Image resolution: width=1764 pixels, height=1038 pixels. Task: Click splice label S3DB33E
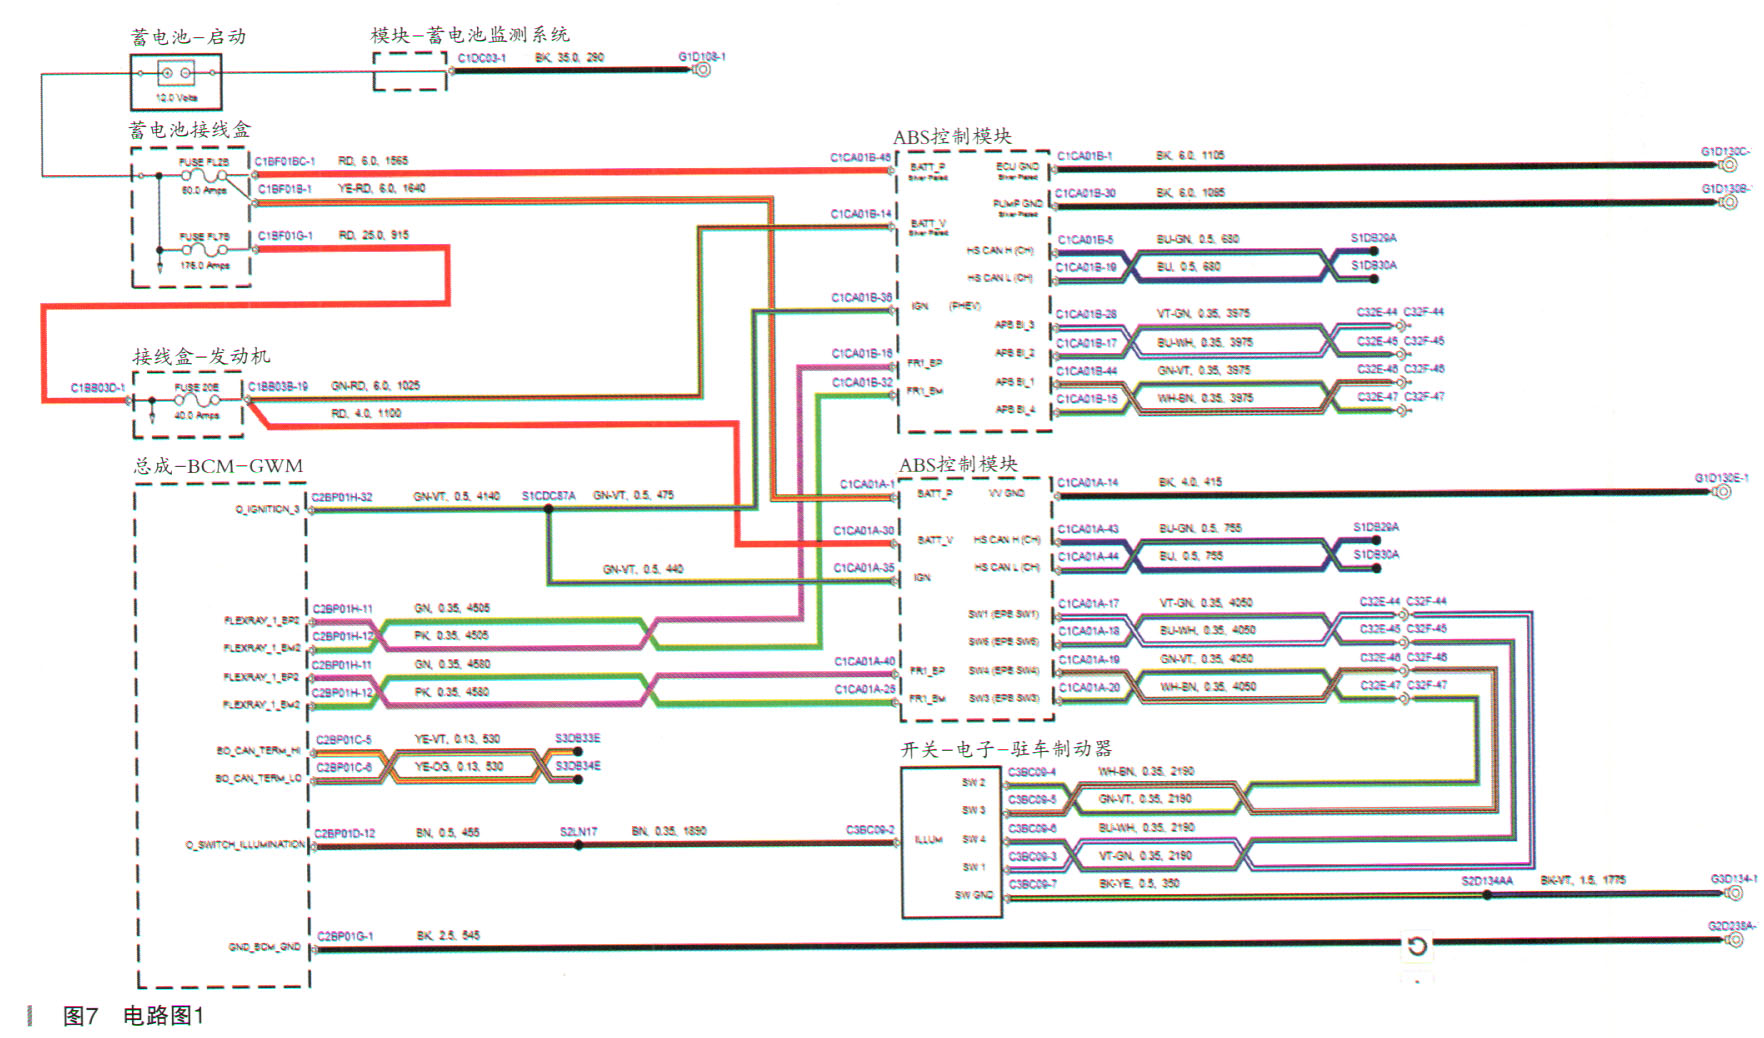click(x=578, y=739)
